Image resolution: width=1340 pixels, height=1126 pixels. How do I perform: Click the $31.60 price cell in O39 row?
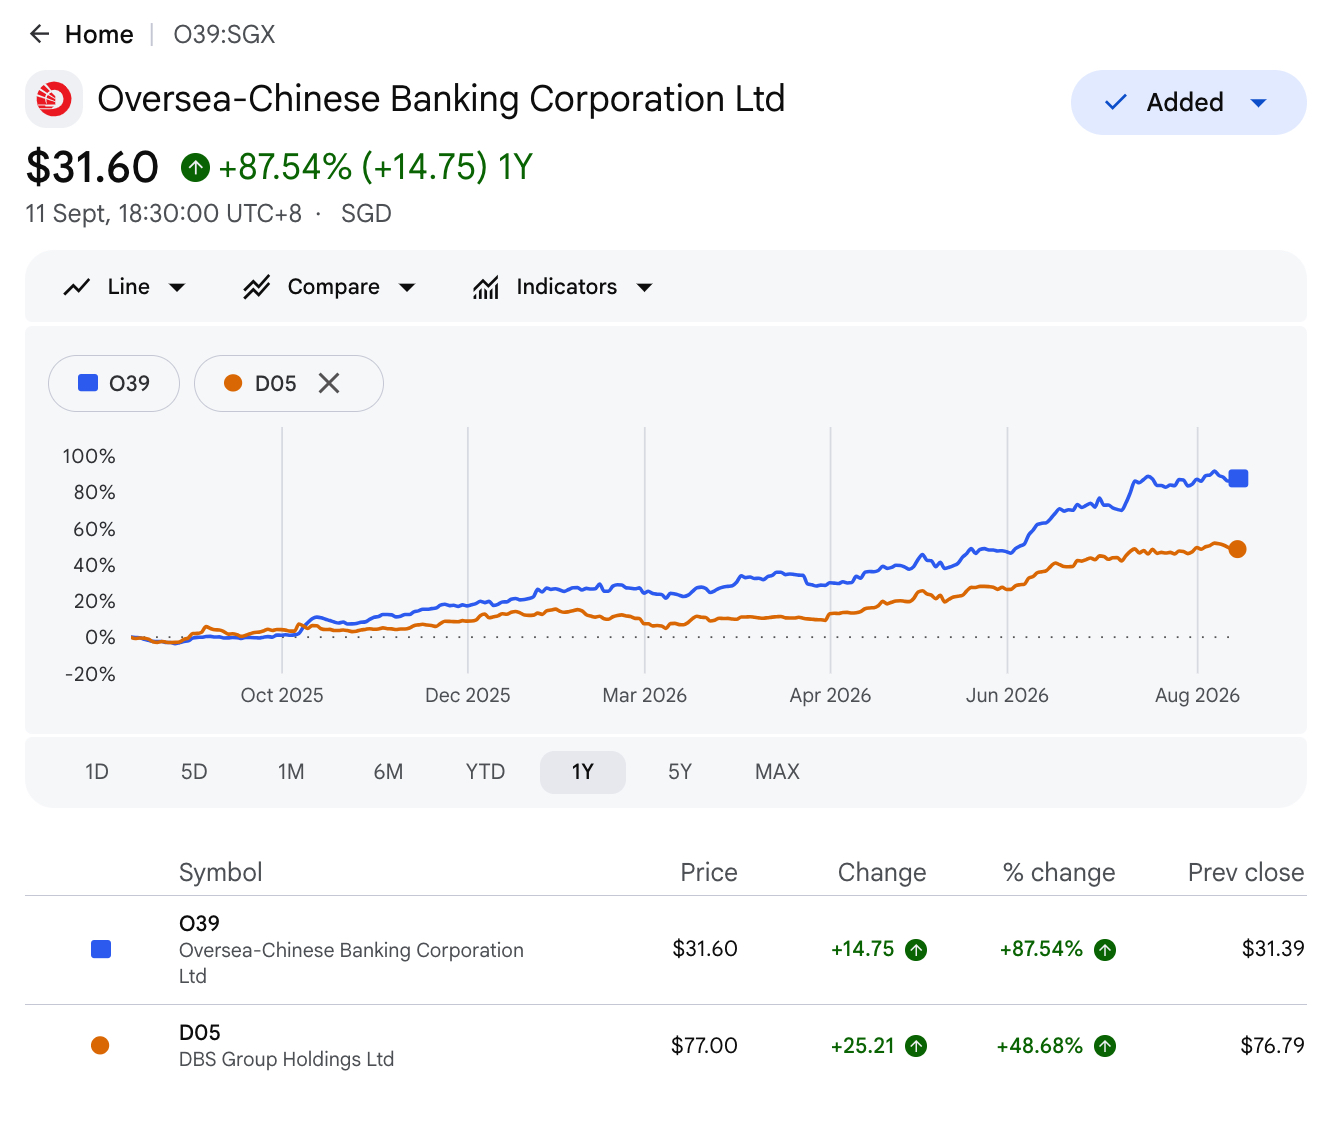click(705, 949)
